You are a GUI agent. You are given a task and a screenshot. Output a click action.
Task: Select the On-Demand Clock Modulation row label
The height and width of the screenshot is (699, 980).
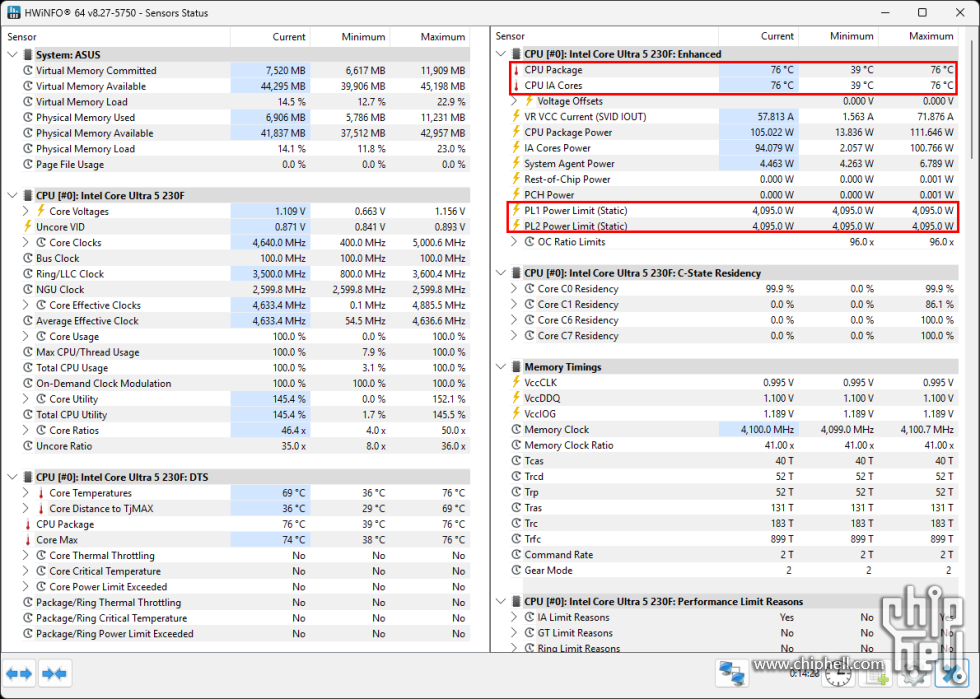(104, 383)
